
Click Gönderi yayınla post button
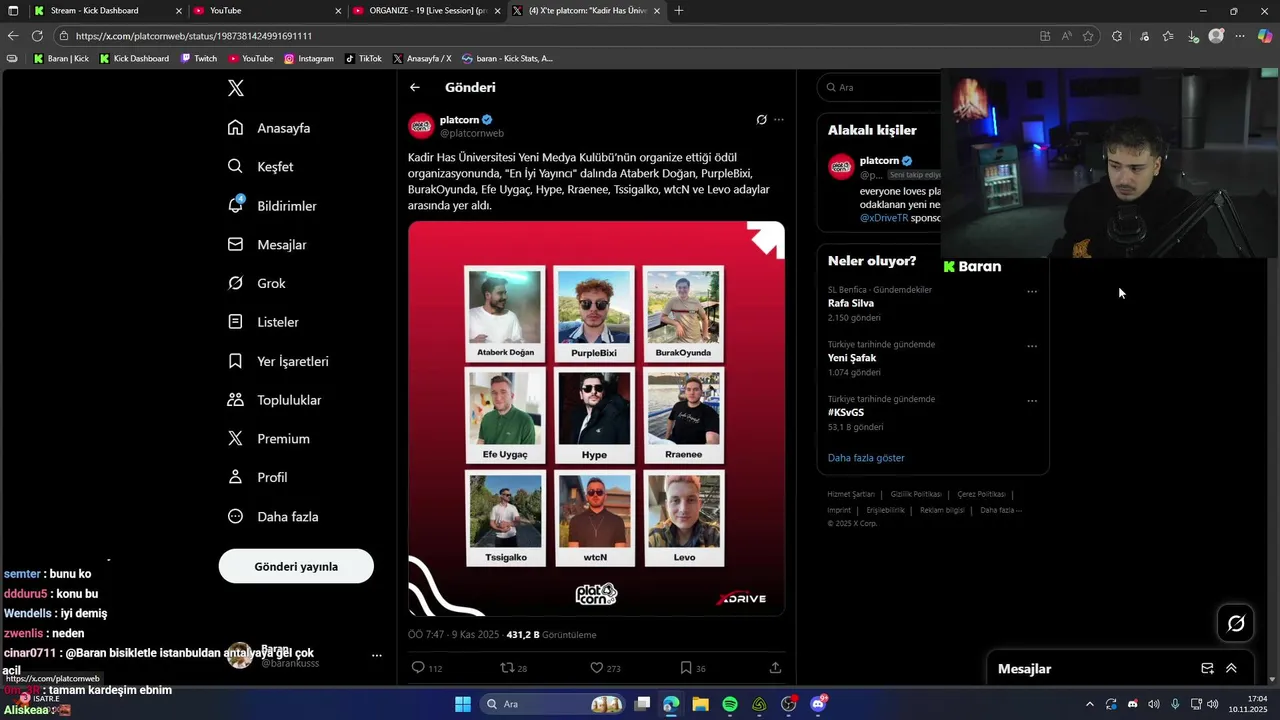click(296, 566)
